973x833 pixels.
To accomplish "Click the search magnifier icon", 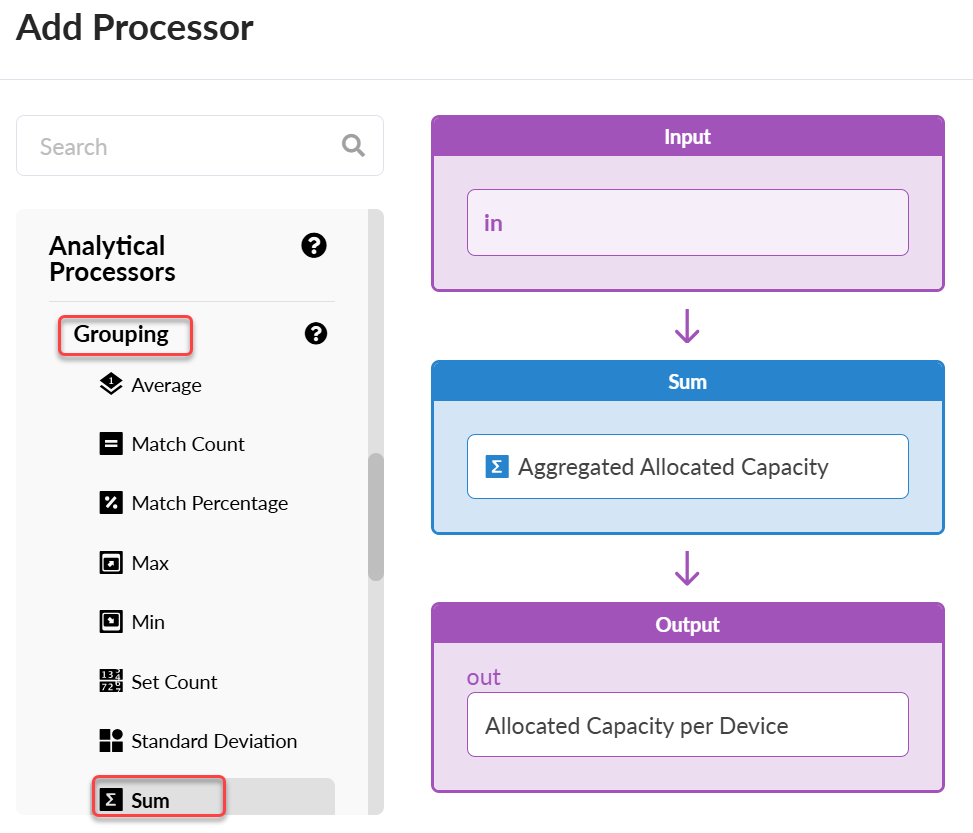I will coord(353,146).
